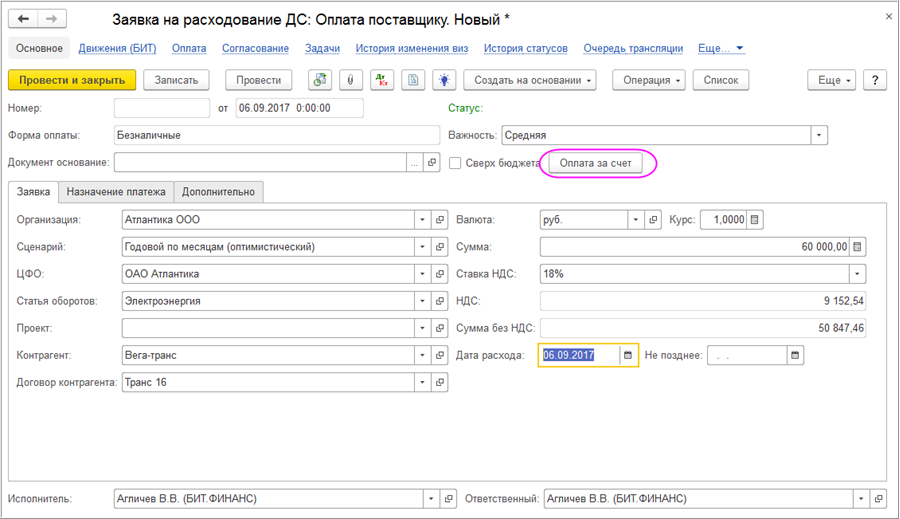900x519 pixels.
Task: Open calculator icon in Сумма field
Action: click(858, 246)
